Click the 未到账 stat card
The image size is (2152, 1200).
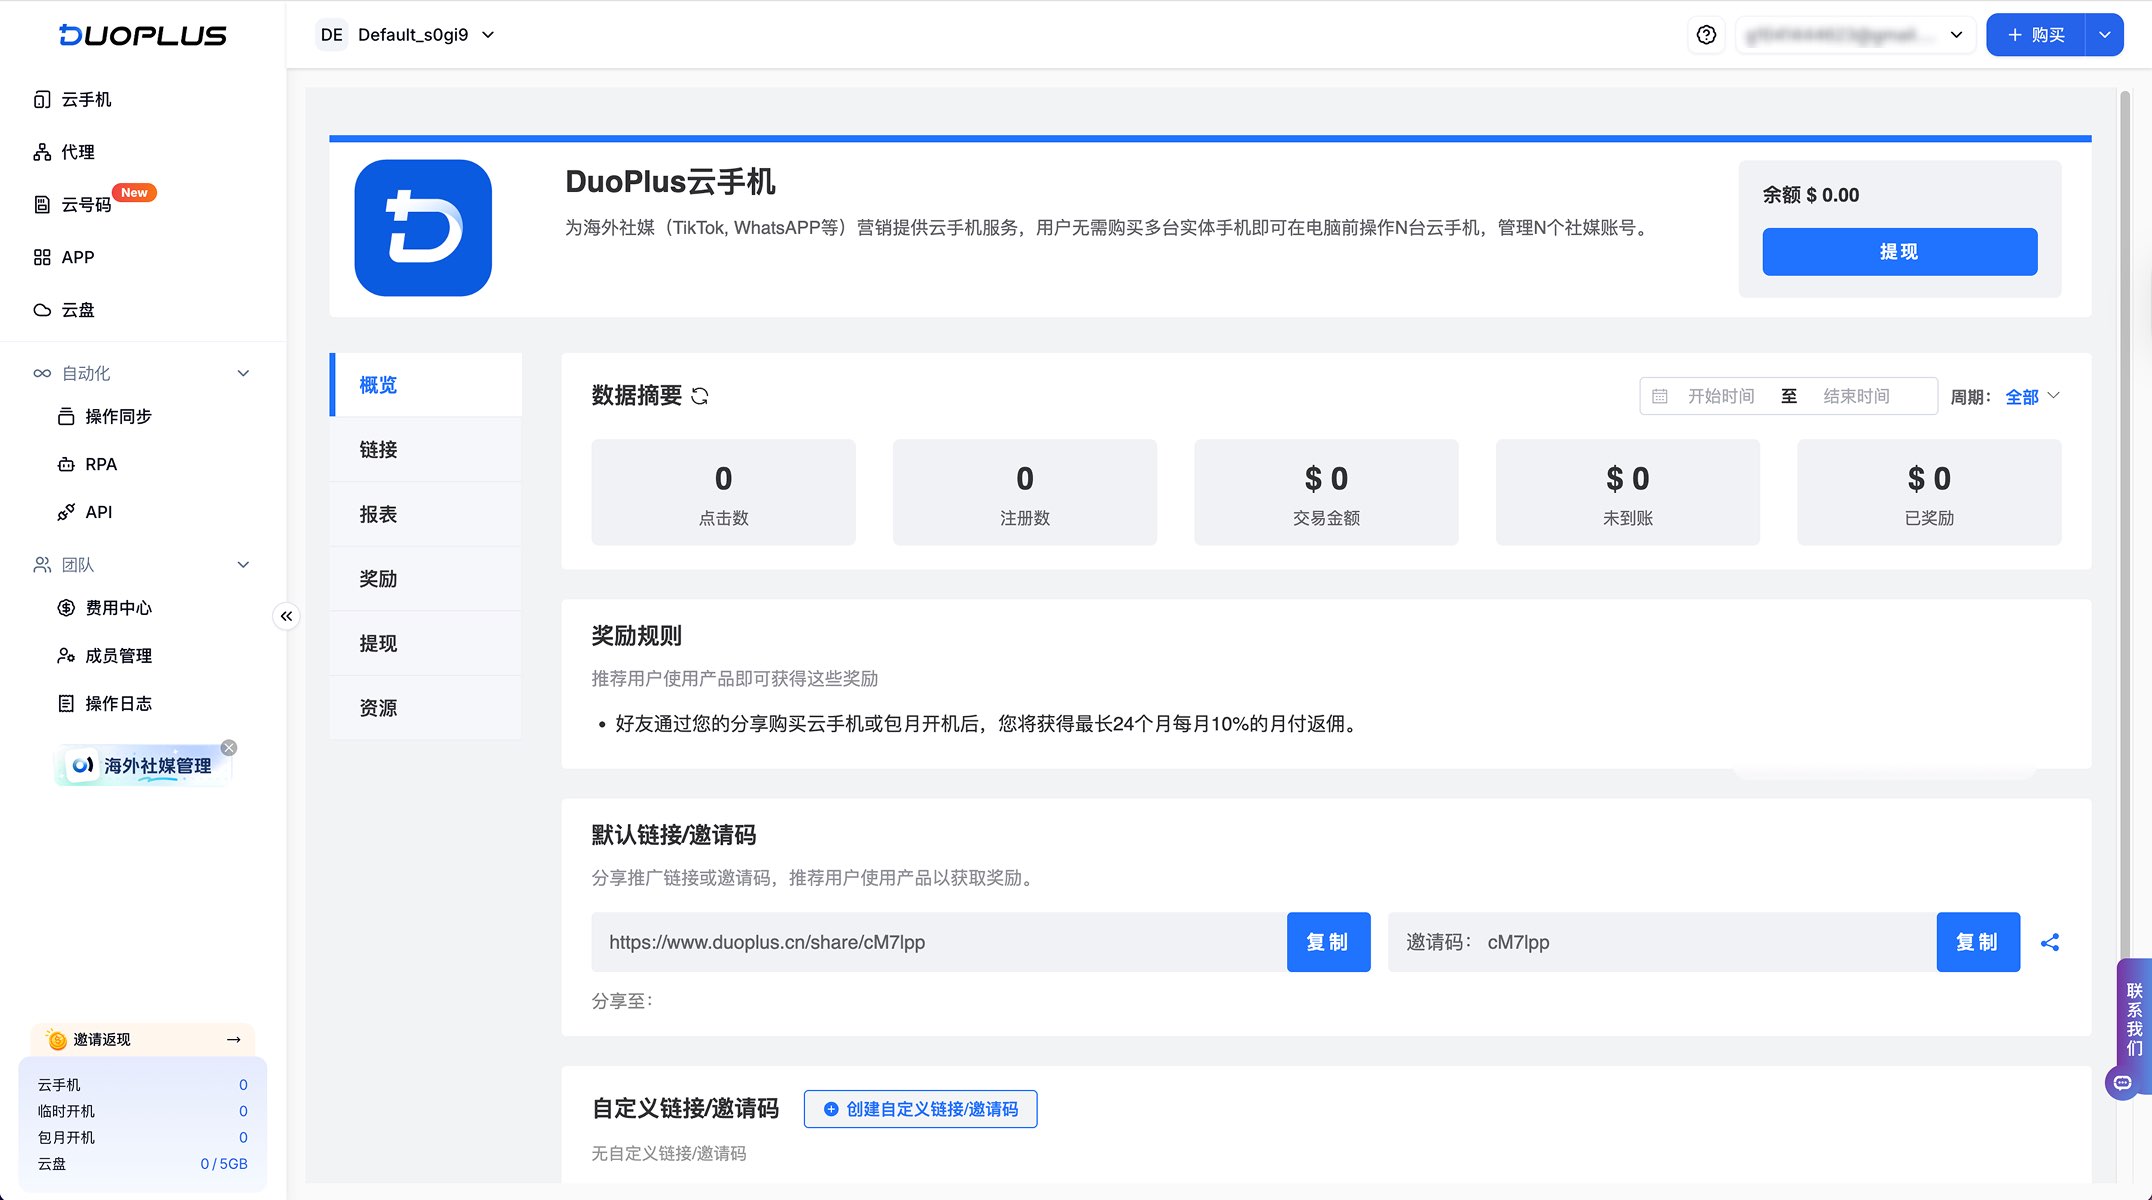1628,492
